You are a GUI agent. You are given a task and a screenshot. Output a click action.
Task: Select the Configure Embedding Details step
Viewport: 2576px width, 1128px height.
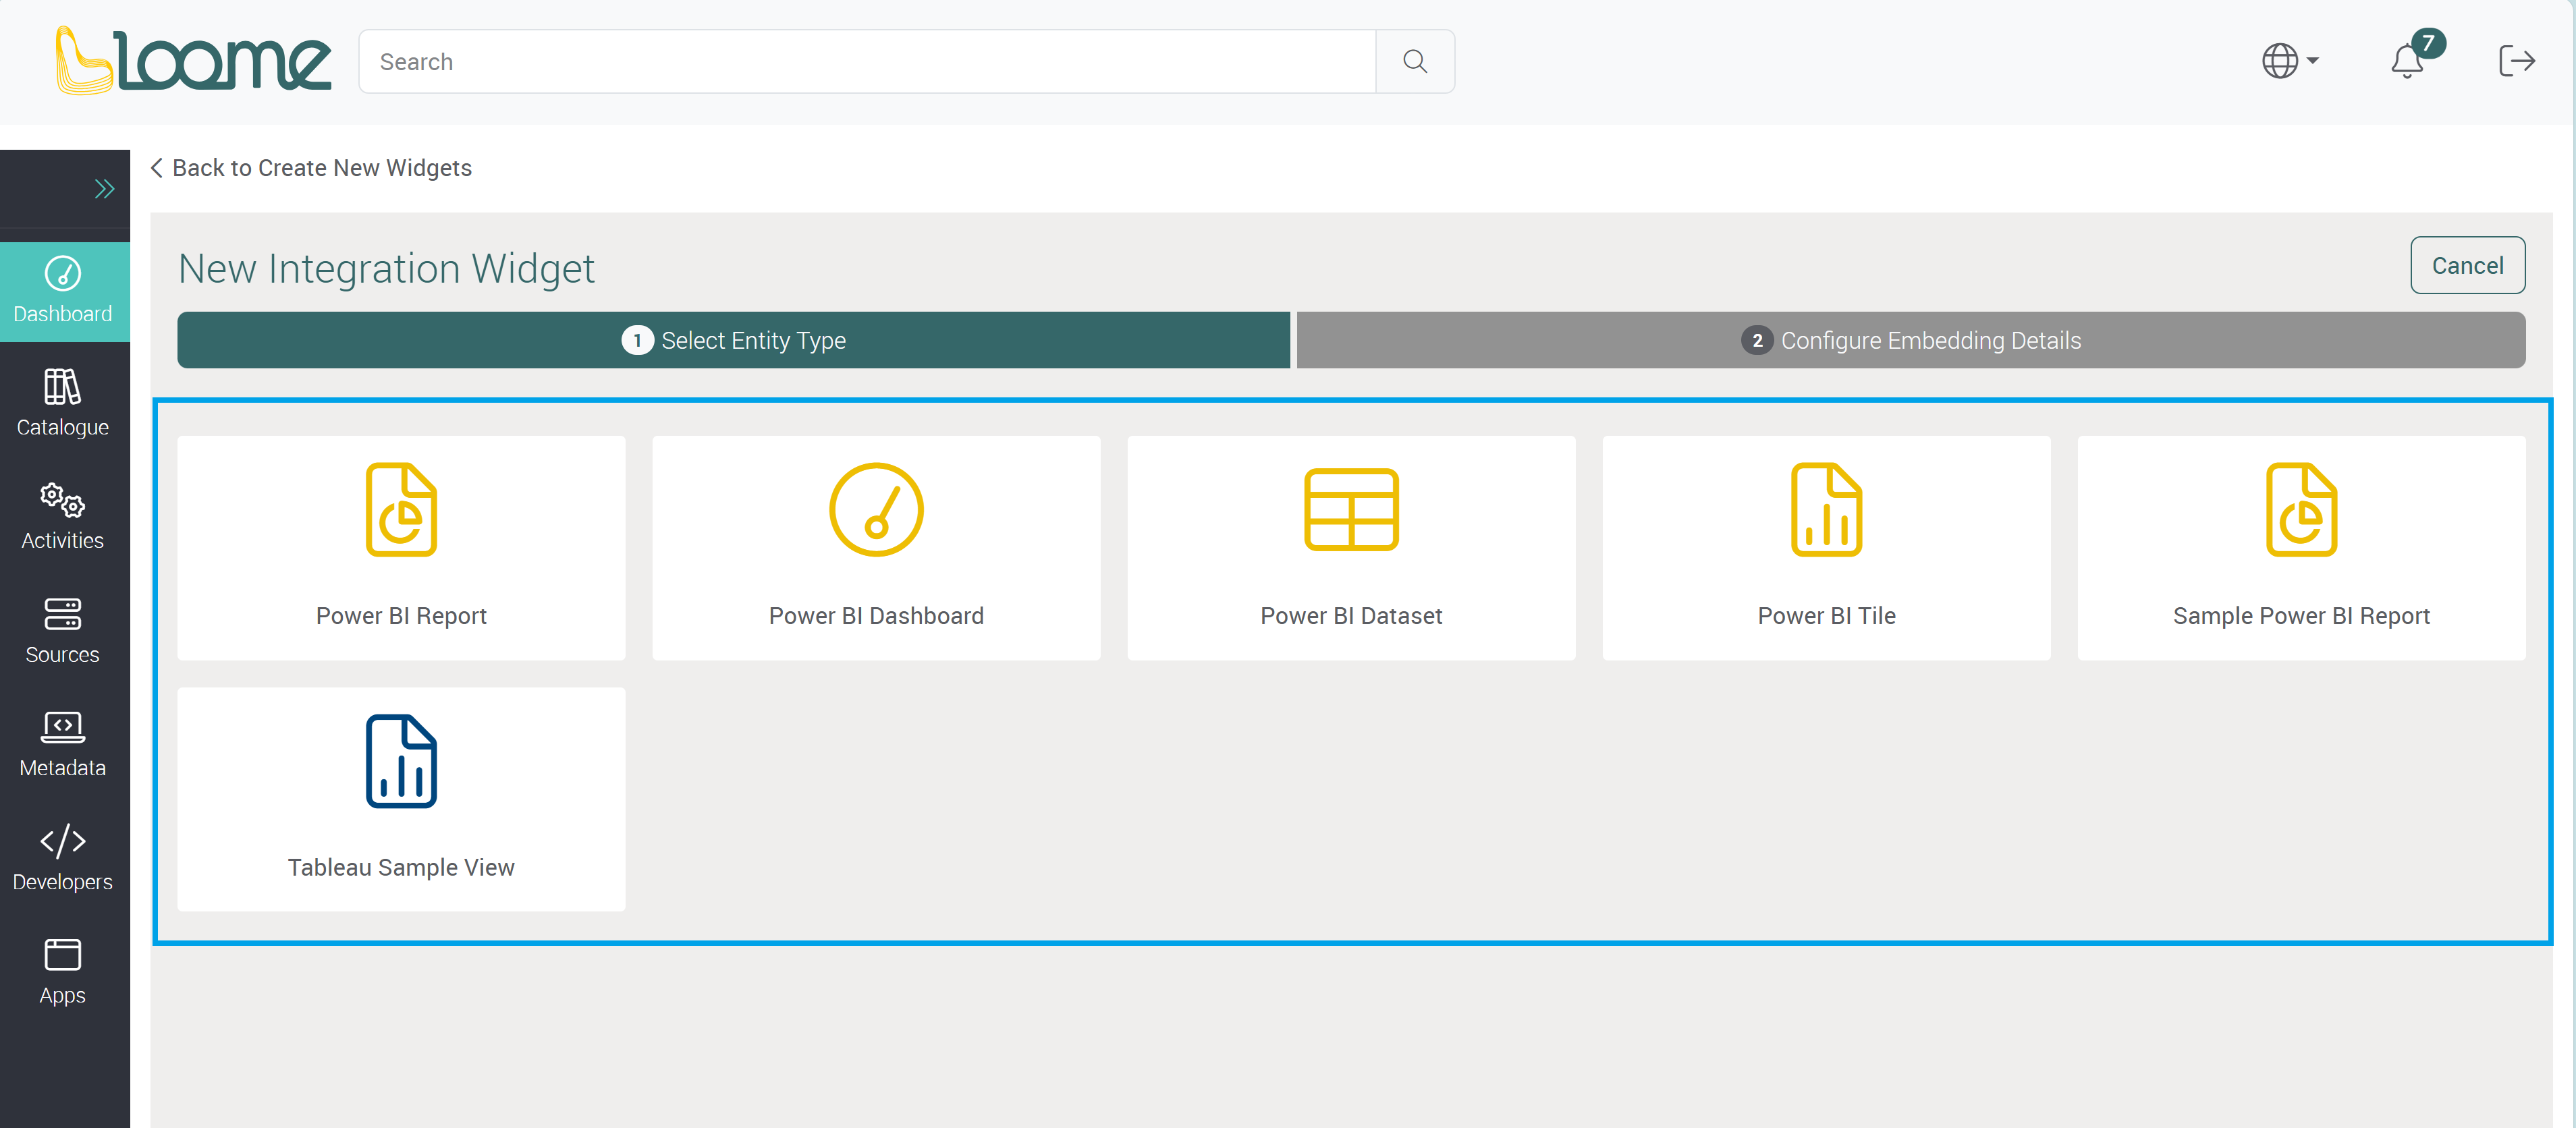(1911, 340)
